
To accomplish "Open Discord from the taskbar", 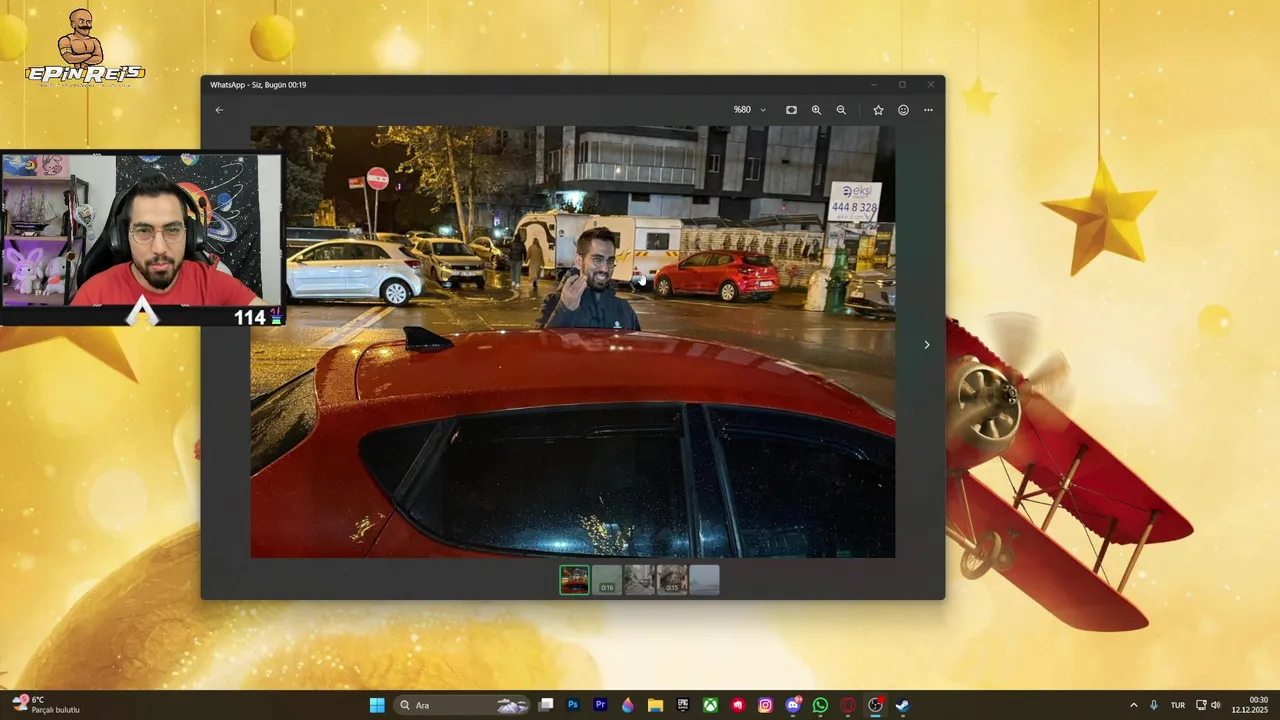I will (x=793, y=705).
